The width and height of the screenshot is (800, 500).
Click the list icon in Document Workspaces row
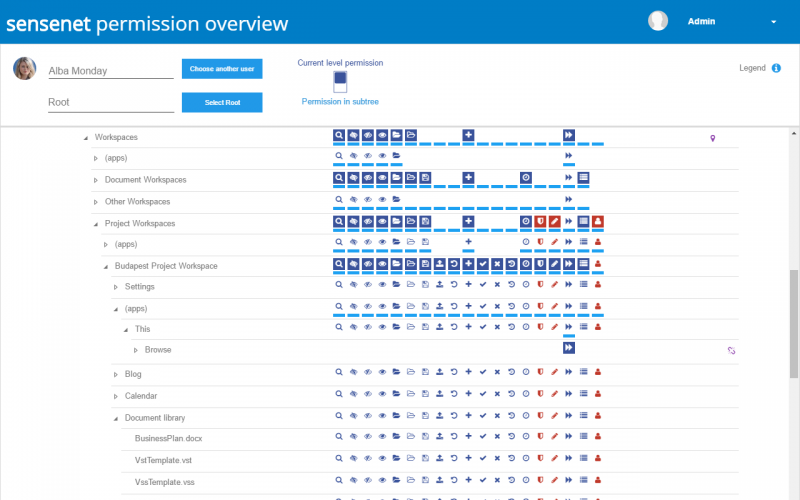[x=584, y=178]
